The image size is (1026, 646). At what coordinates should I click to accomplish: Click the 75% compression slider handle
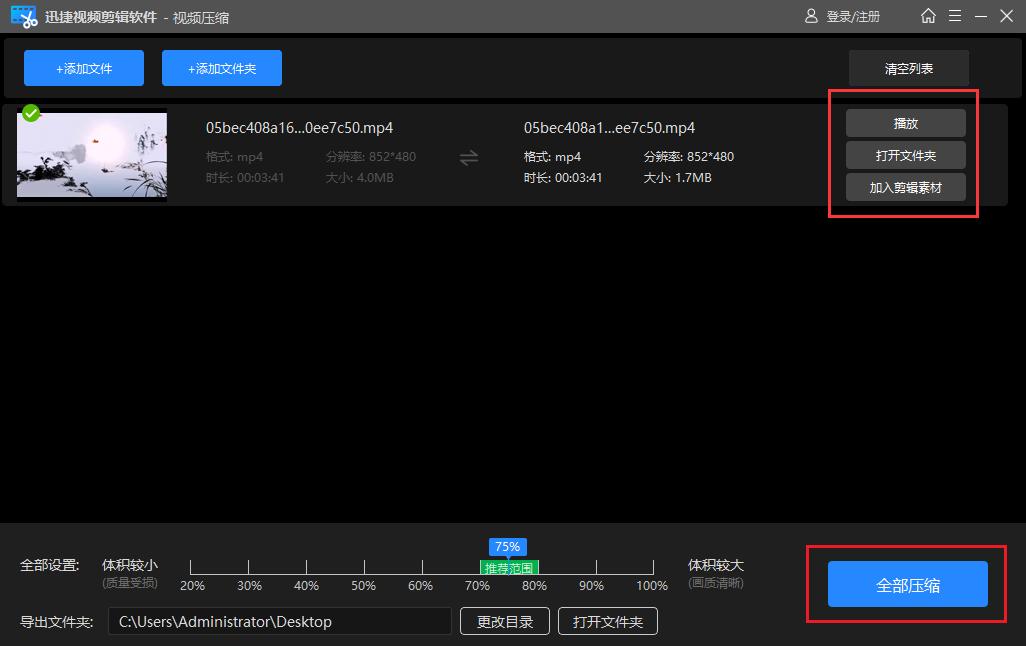(507, 547)
